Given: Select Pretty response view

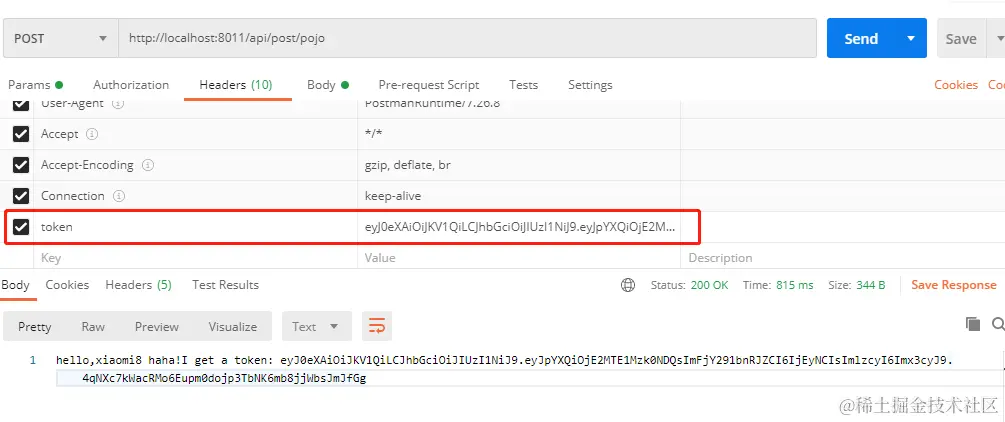Looking at the screenshot, I should pyautogui.click(x=35, y=326).
